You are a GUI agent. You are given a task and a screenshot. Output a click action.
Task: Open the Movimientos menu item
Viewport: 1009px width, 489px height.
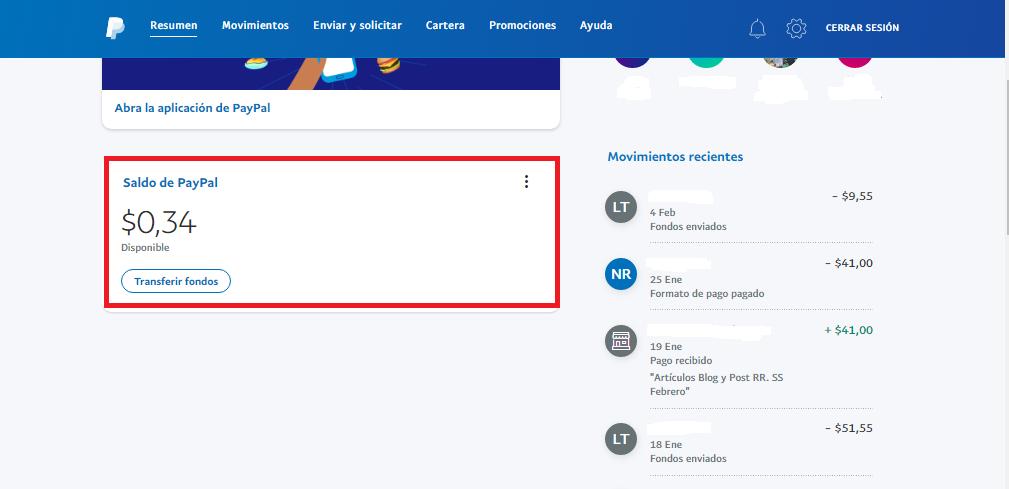(255, 26)
